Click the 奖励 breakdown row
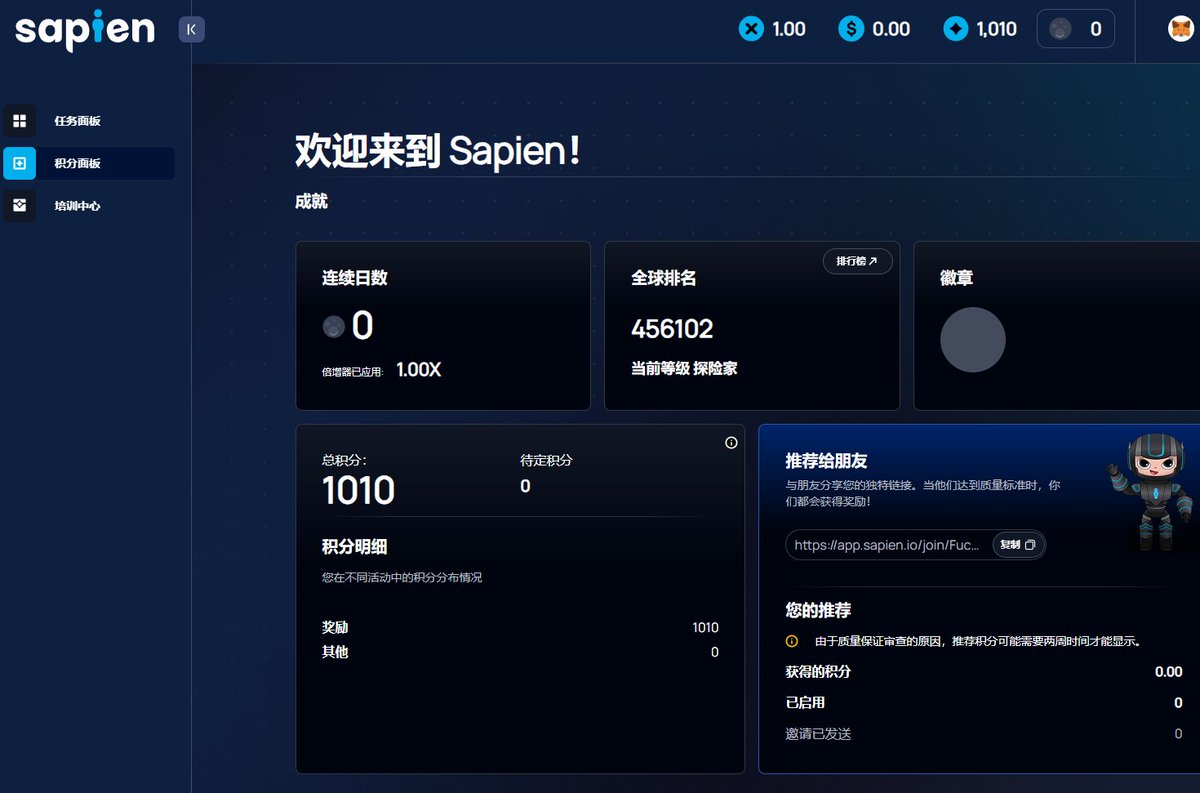The image size is (1200, 793). [520, 627]
